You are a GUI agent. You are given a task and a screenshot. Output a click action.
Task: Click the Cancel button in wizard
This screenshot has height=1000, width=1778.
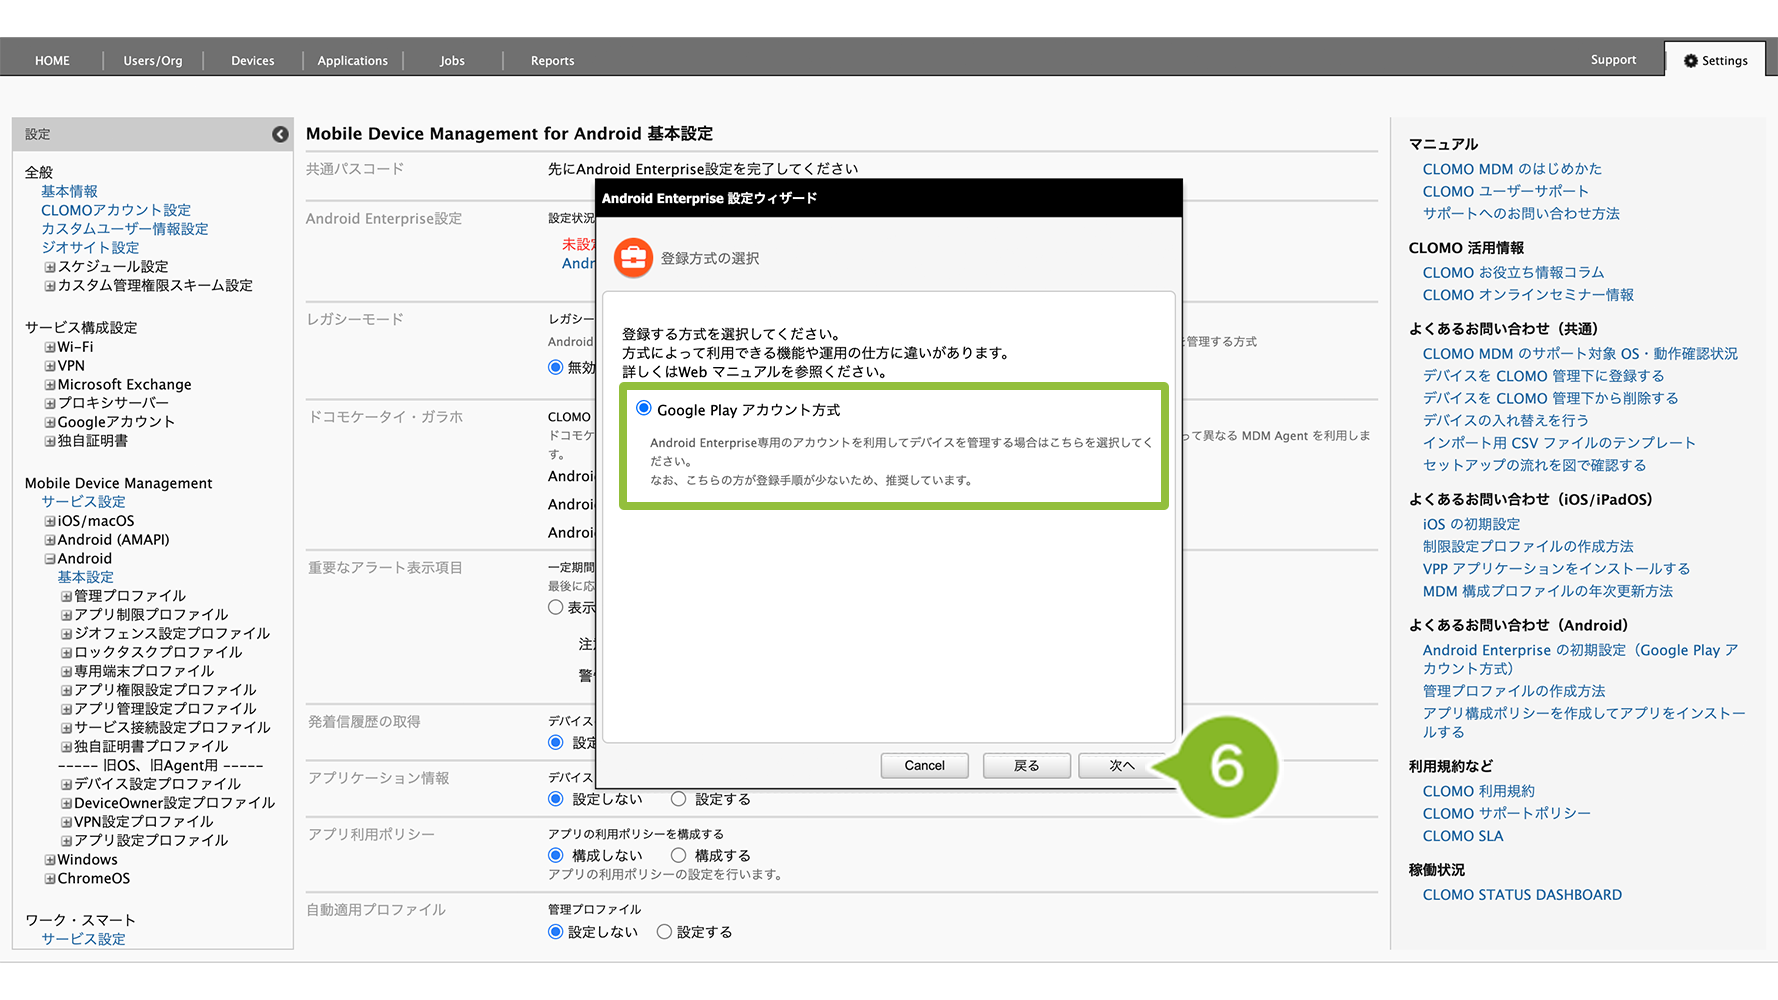[924, 765]
